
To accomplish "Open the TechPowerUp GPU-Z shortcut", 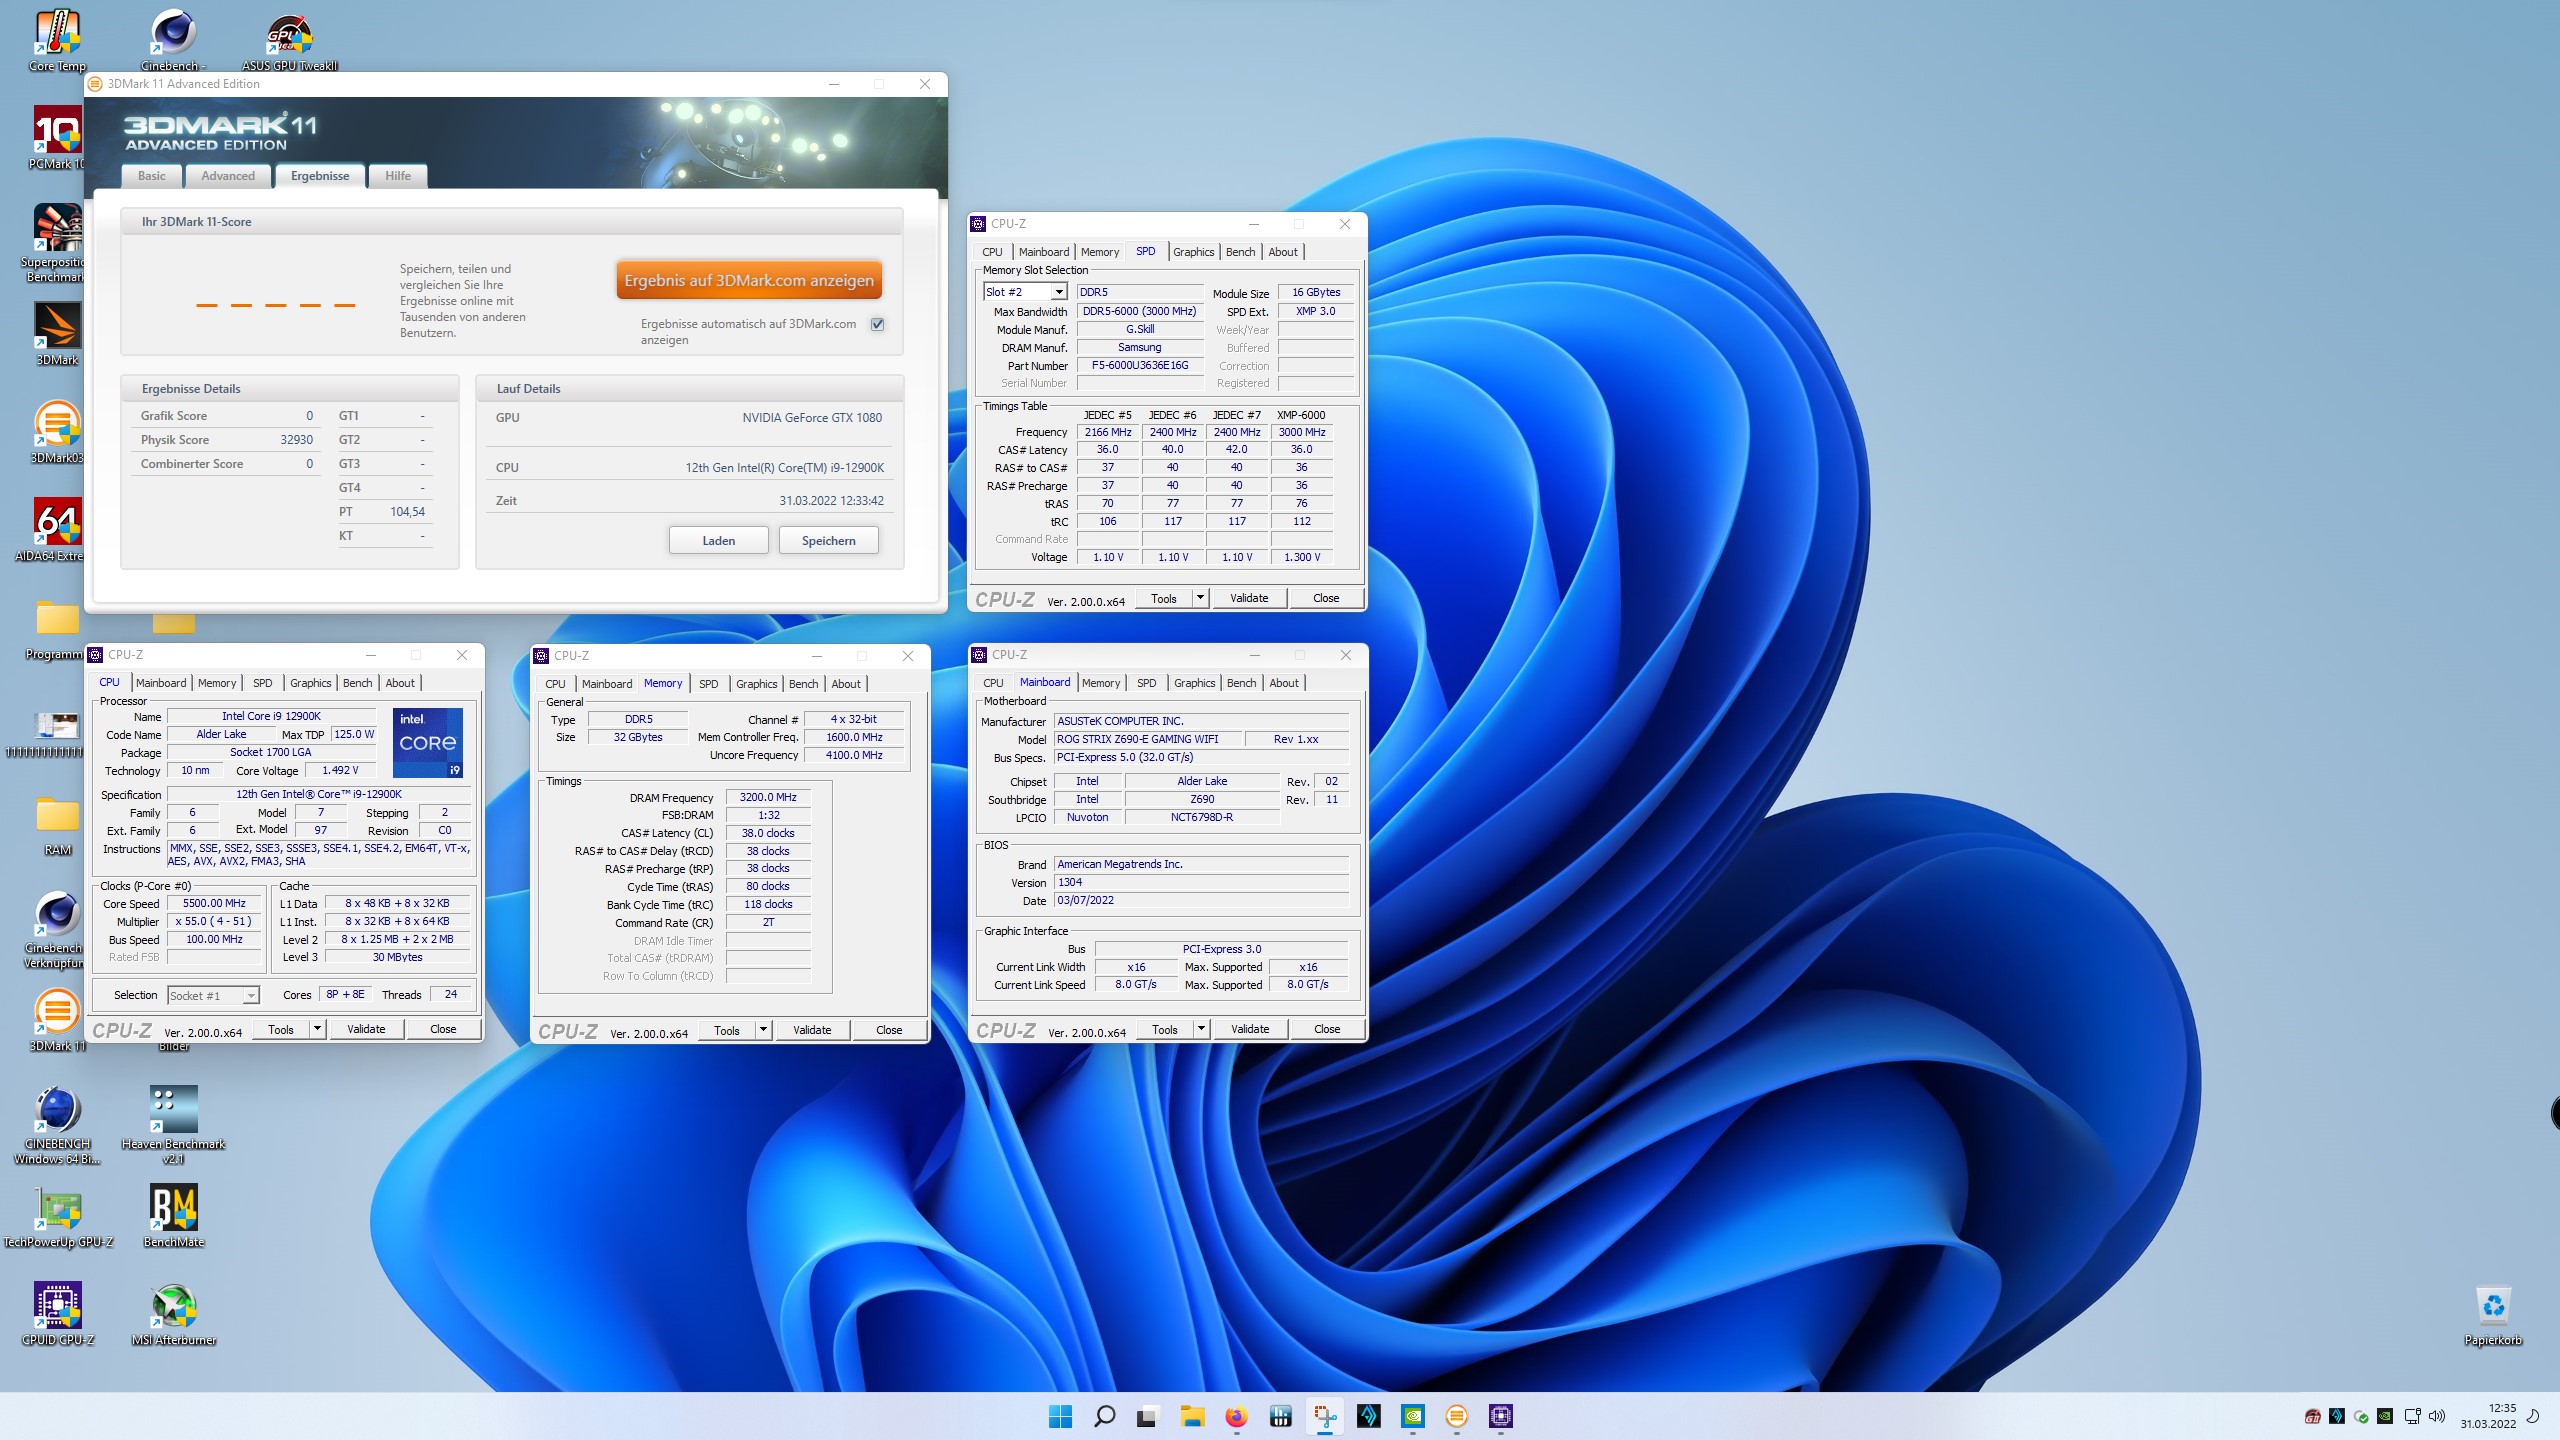I will pos(57,1216).
